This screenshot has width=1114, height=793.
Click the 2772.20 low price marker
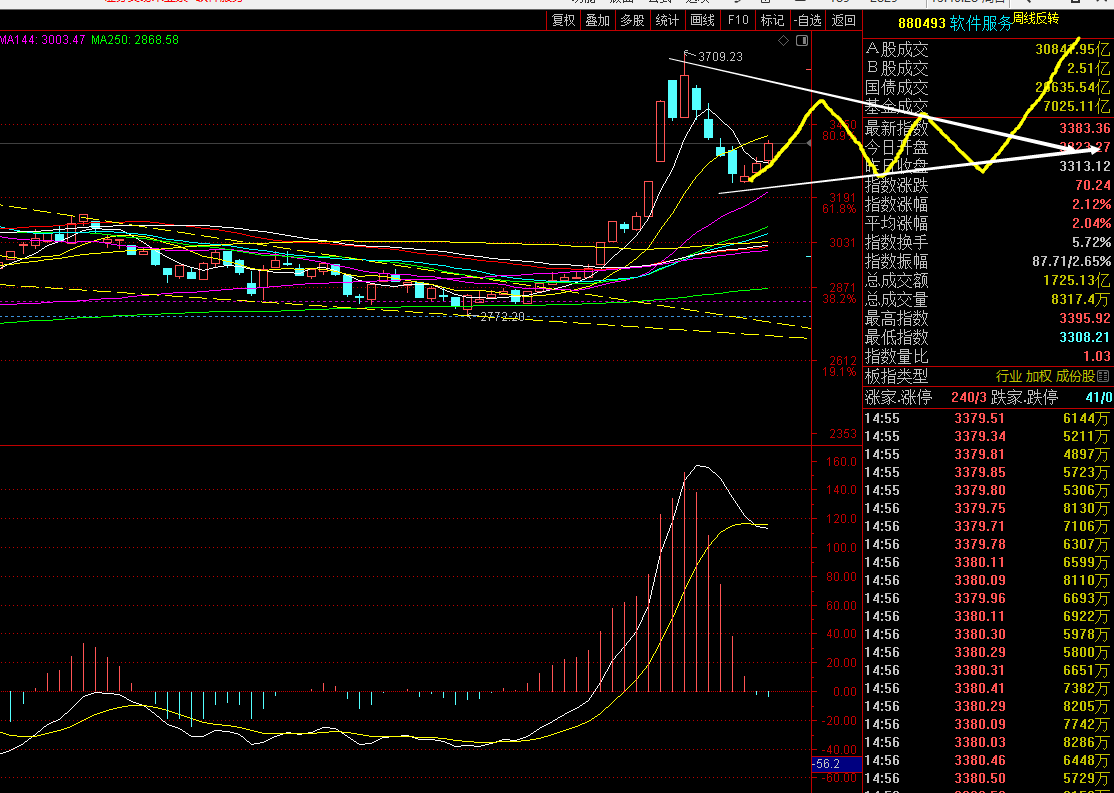tap(502, 317)
